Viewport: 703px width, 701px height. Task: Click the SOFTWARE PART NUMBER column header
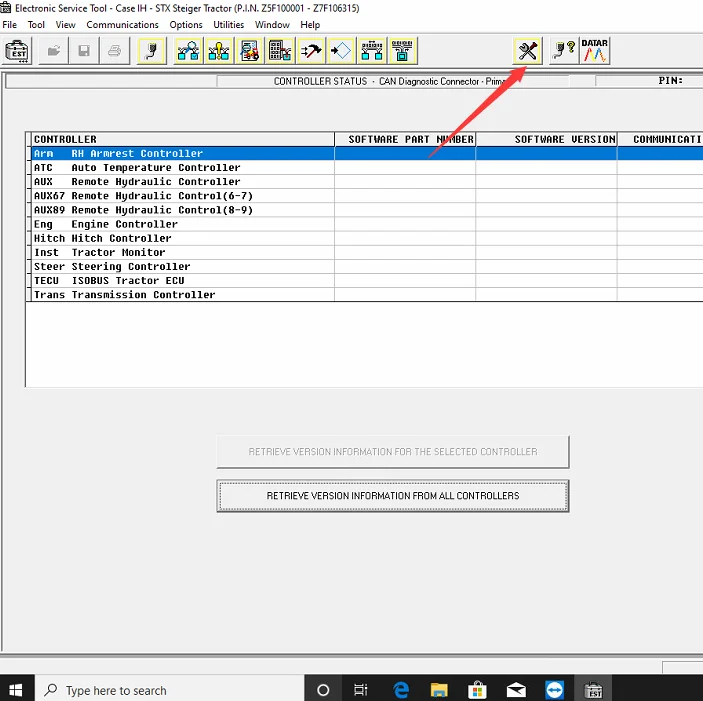coord(405,139)
